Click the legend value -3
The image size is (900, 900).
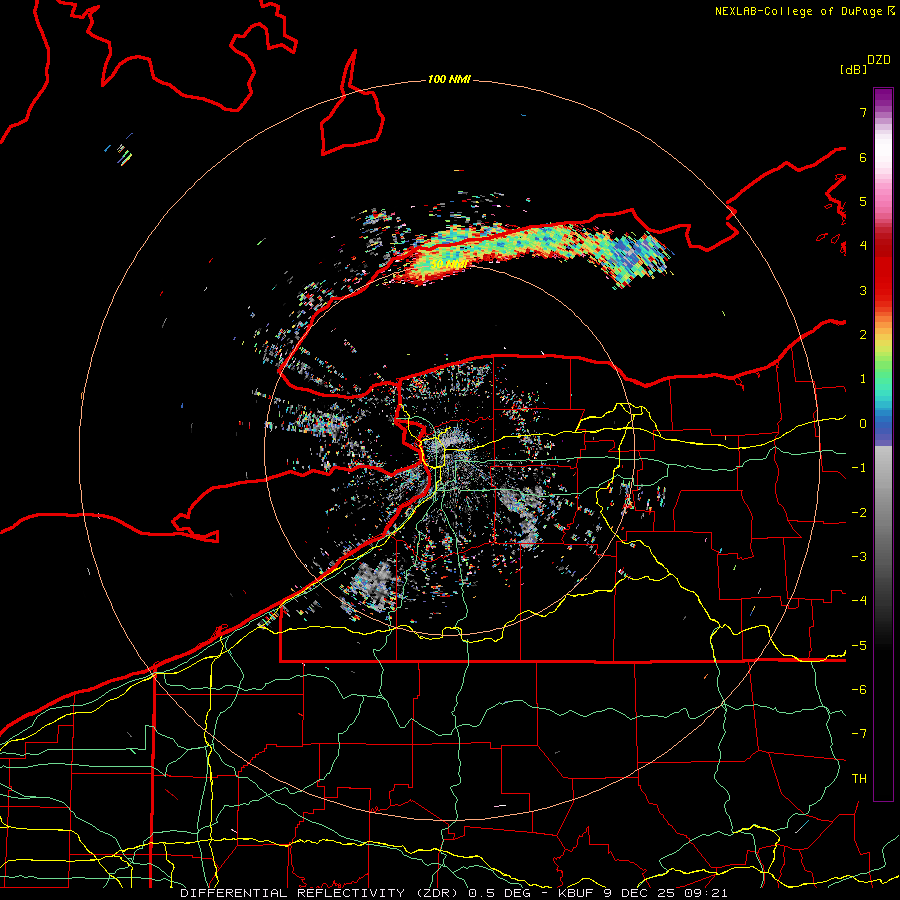point(859,557)
